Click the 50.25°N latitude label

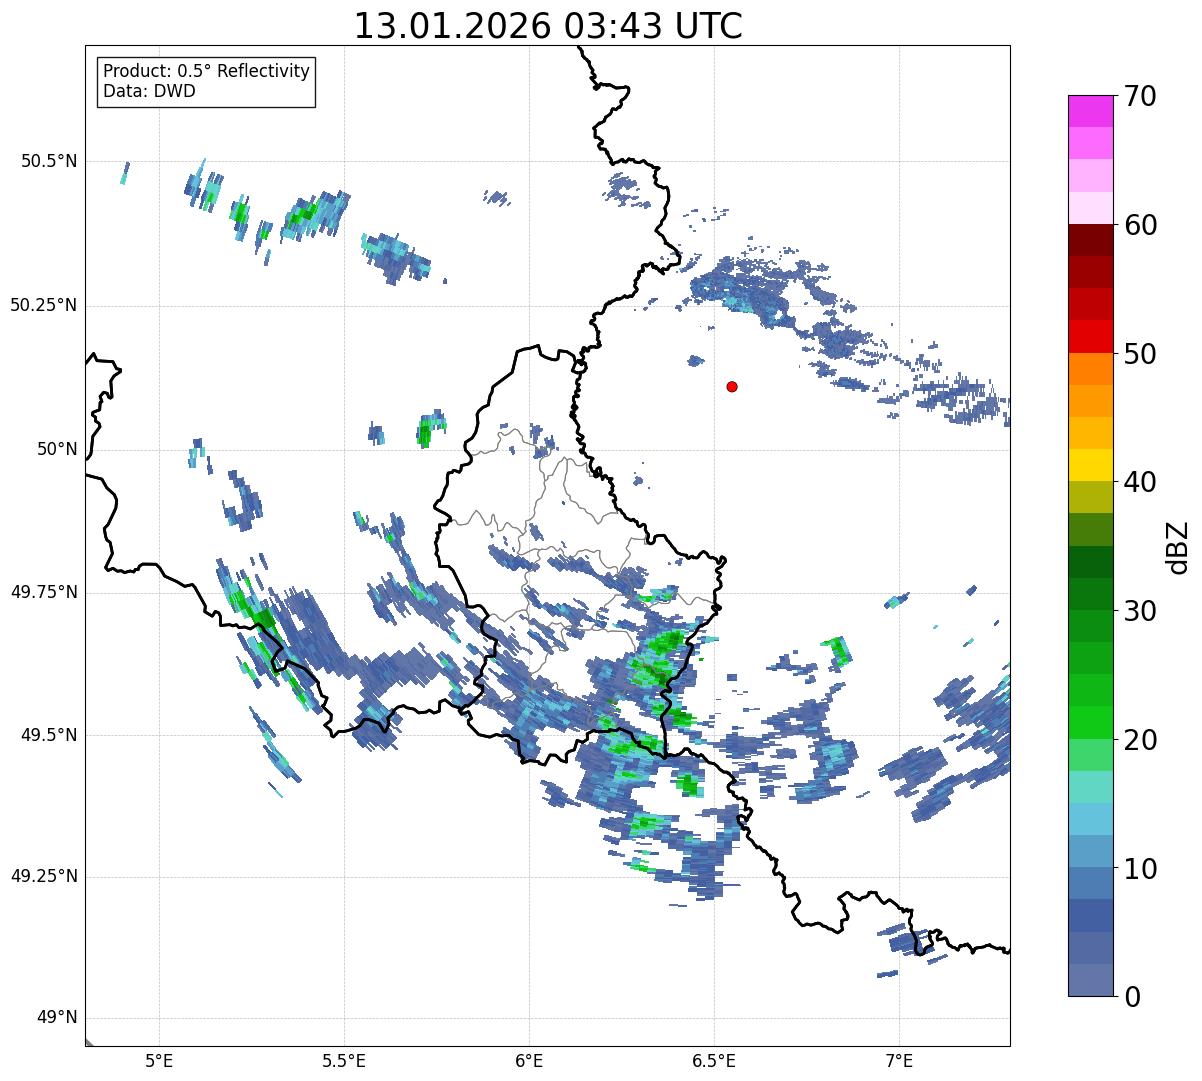(x=43, y=305)
